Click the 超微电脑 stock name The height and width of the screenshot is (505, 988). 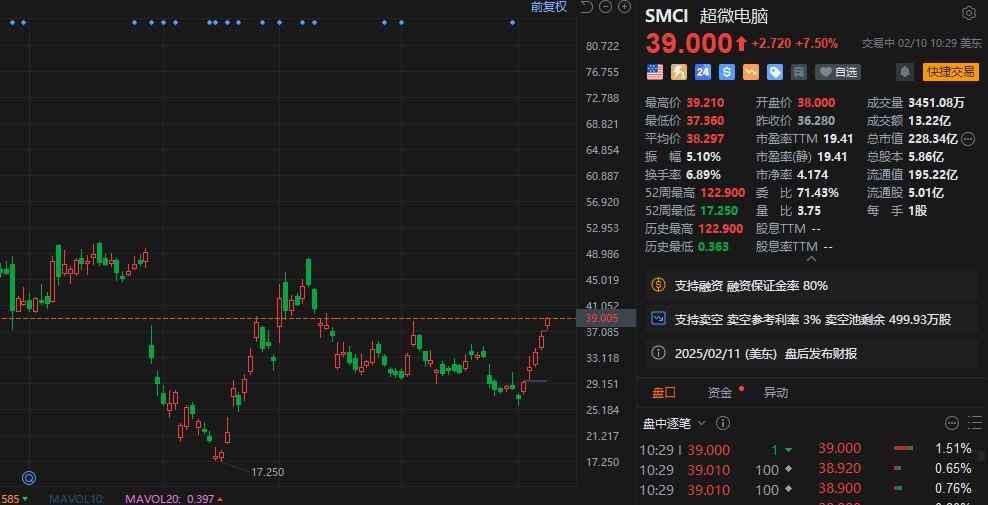734,15
